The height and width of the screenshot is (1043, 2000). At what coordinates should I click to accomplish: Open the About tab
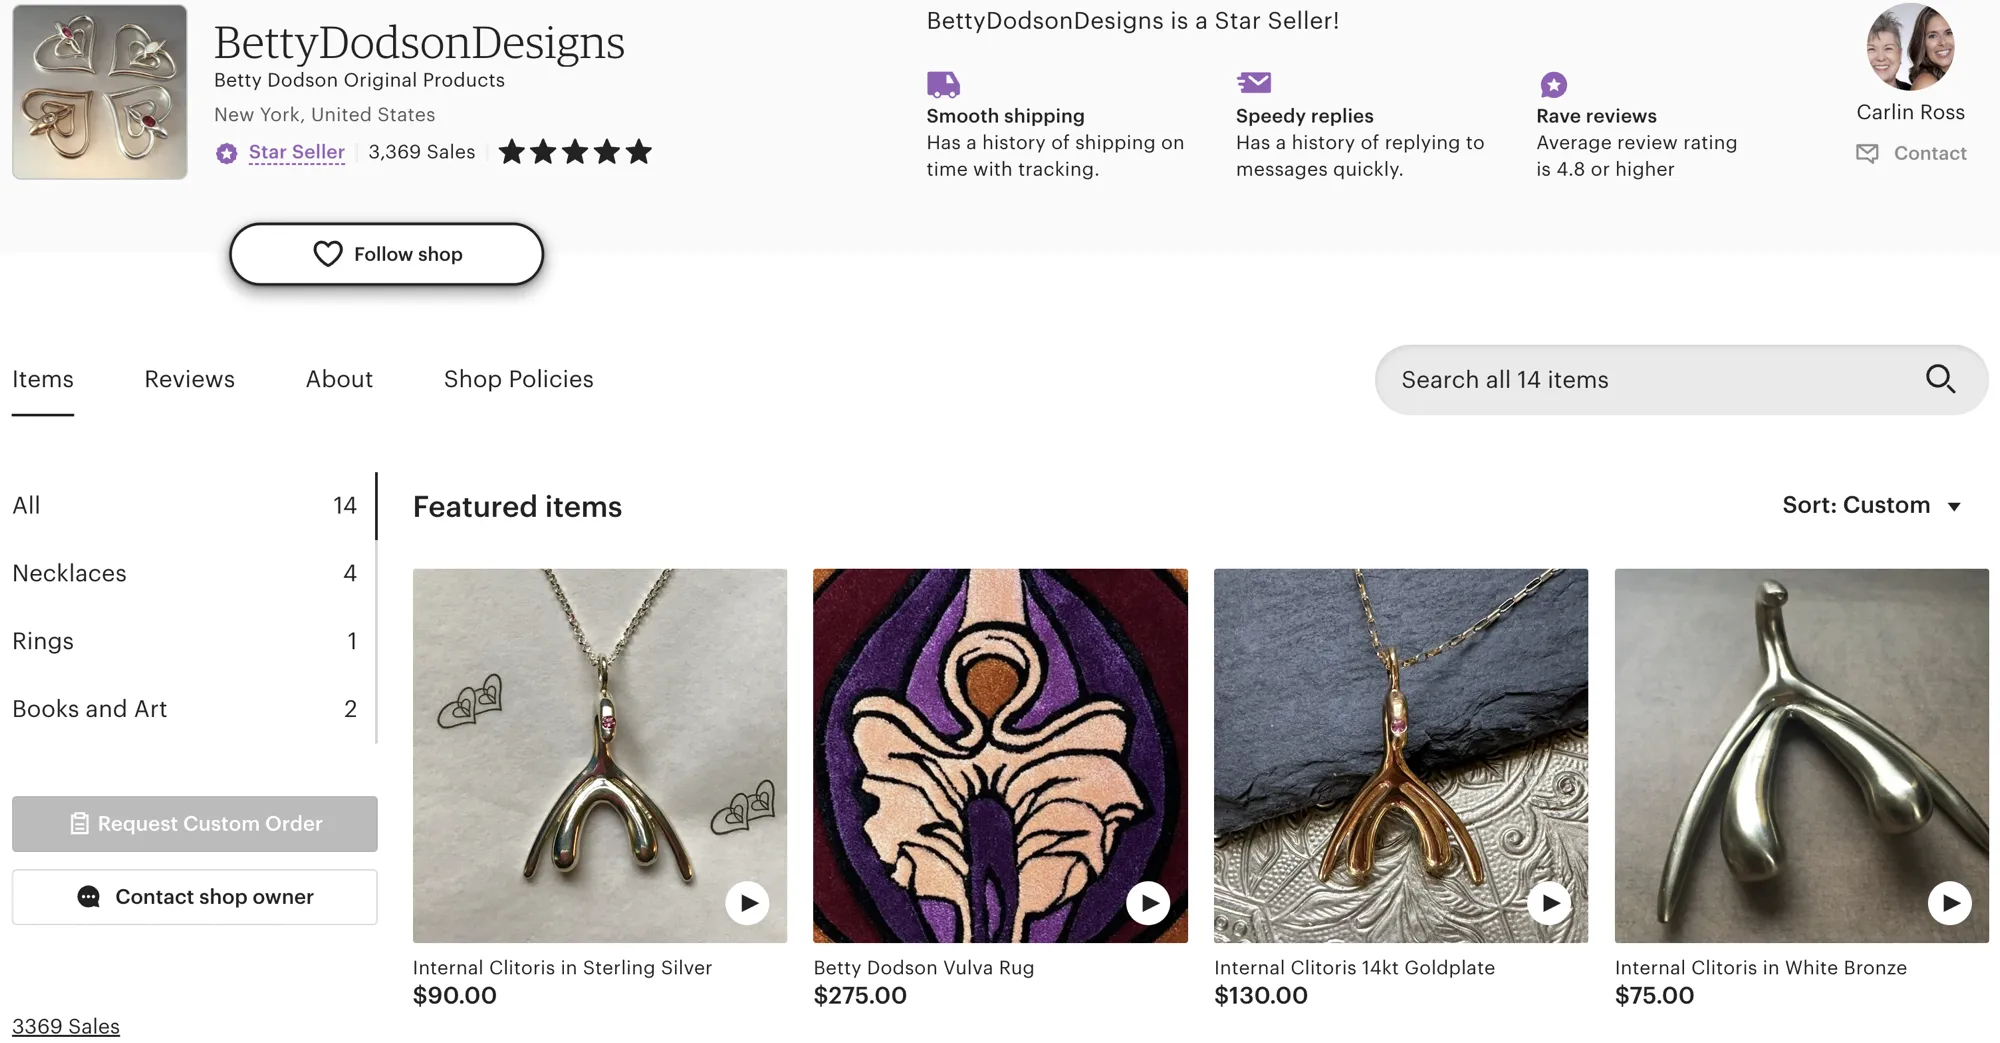(x=339, y=379)
